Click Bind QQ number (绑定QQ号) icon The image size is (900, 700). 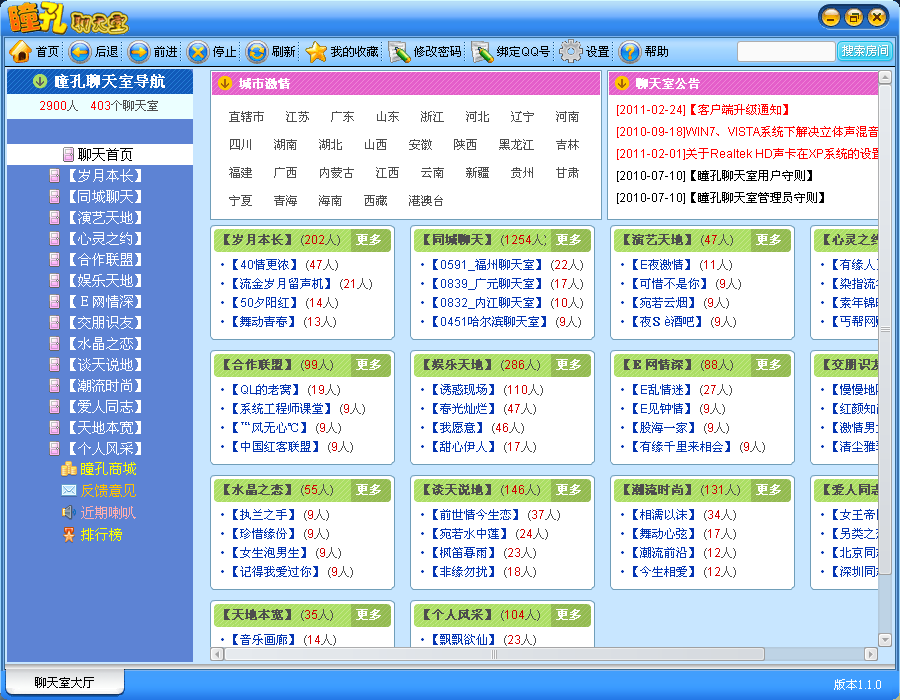[x=482, y=52]
